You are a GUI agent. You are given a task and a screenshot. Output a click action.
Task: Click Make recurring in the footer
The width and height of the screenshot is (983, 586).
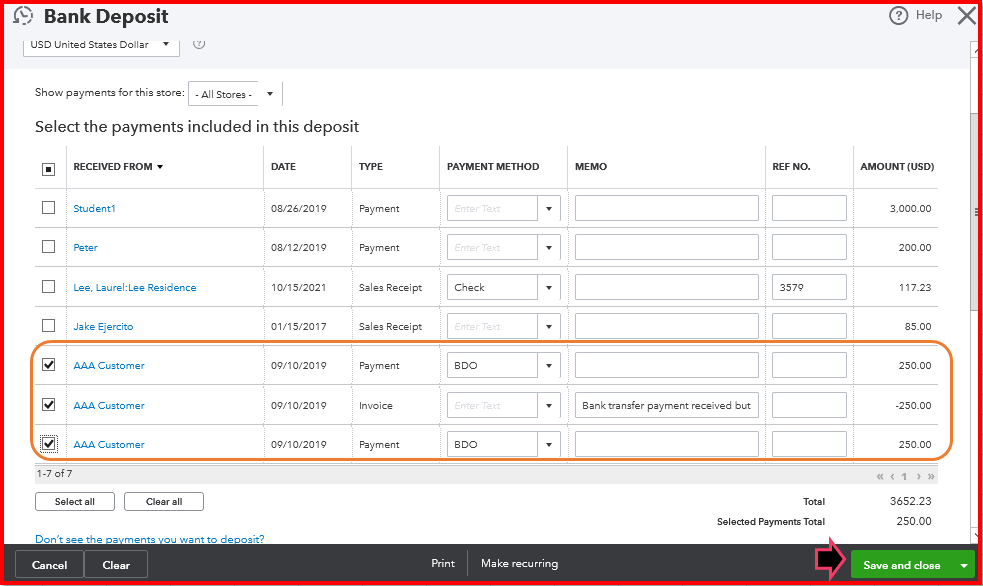pyautogui.click(x=519, y=563)
